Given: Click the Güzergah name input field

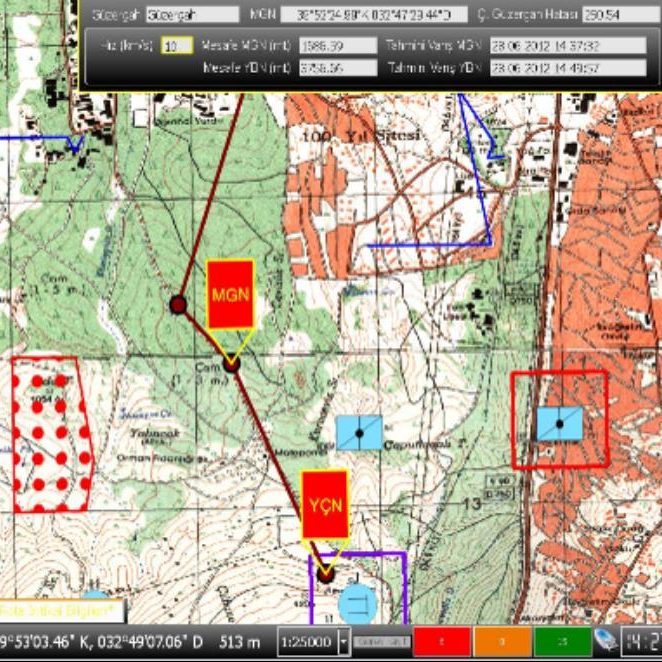Looking at the screenshot, I should [192, 15].
